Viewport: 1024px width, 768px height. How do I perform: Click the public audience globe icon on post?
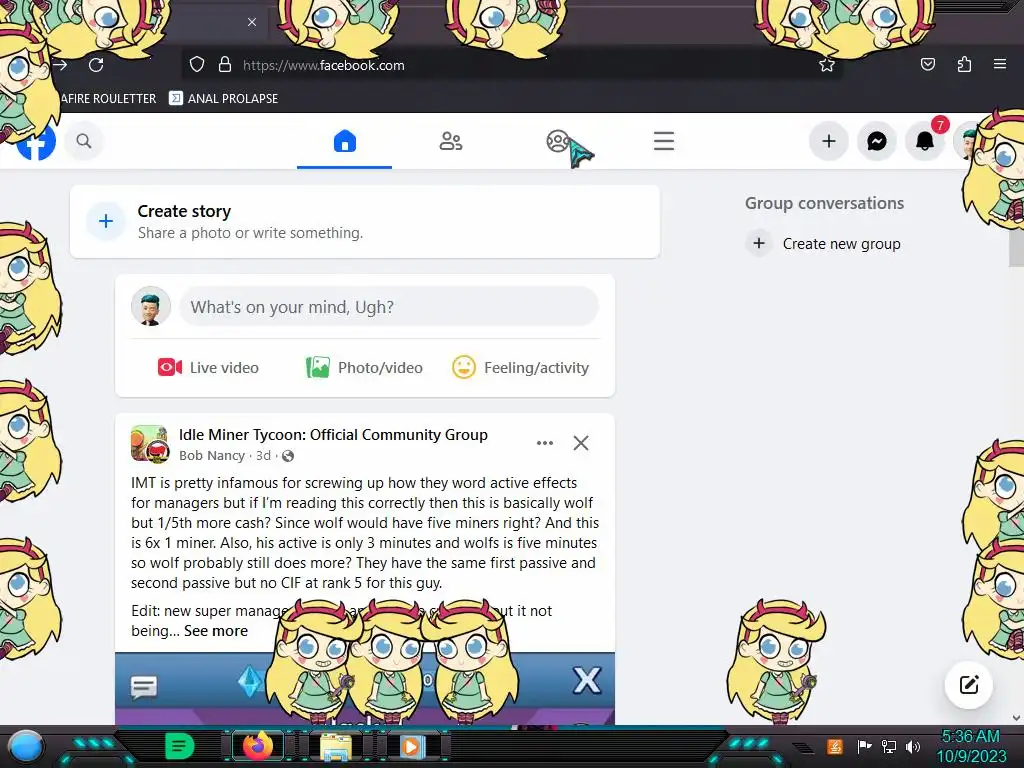(287, 456)
